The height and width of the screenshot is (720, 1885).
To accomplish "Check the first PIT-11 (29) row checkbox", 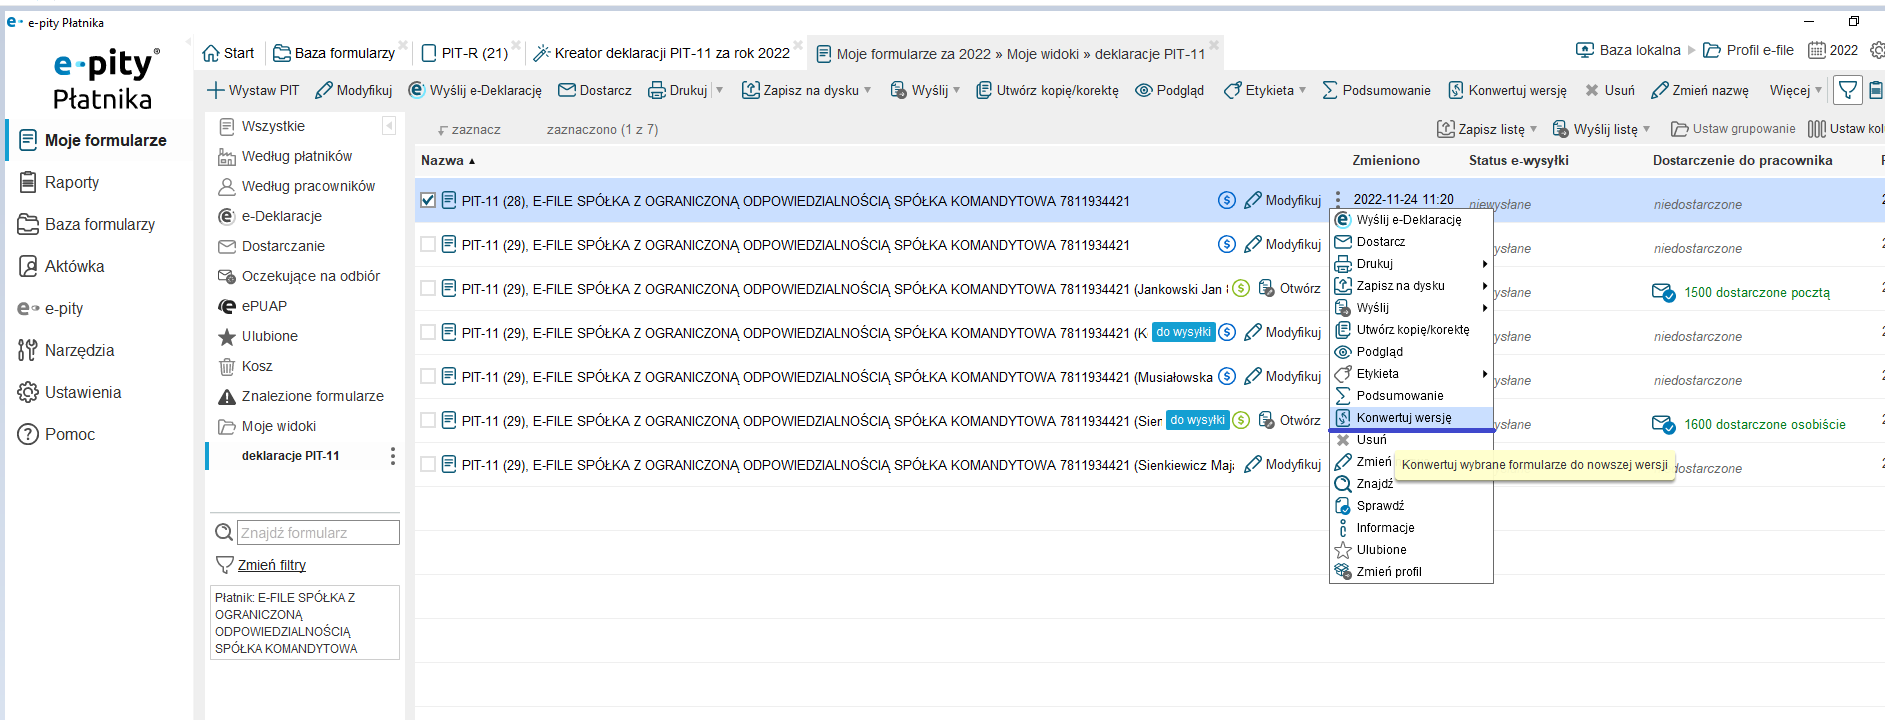I will [428, 244].
